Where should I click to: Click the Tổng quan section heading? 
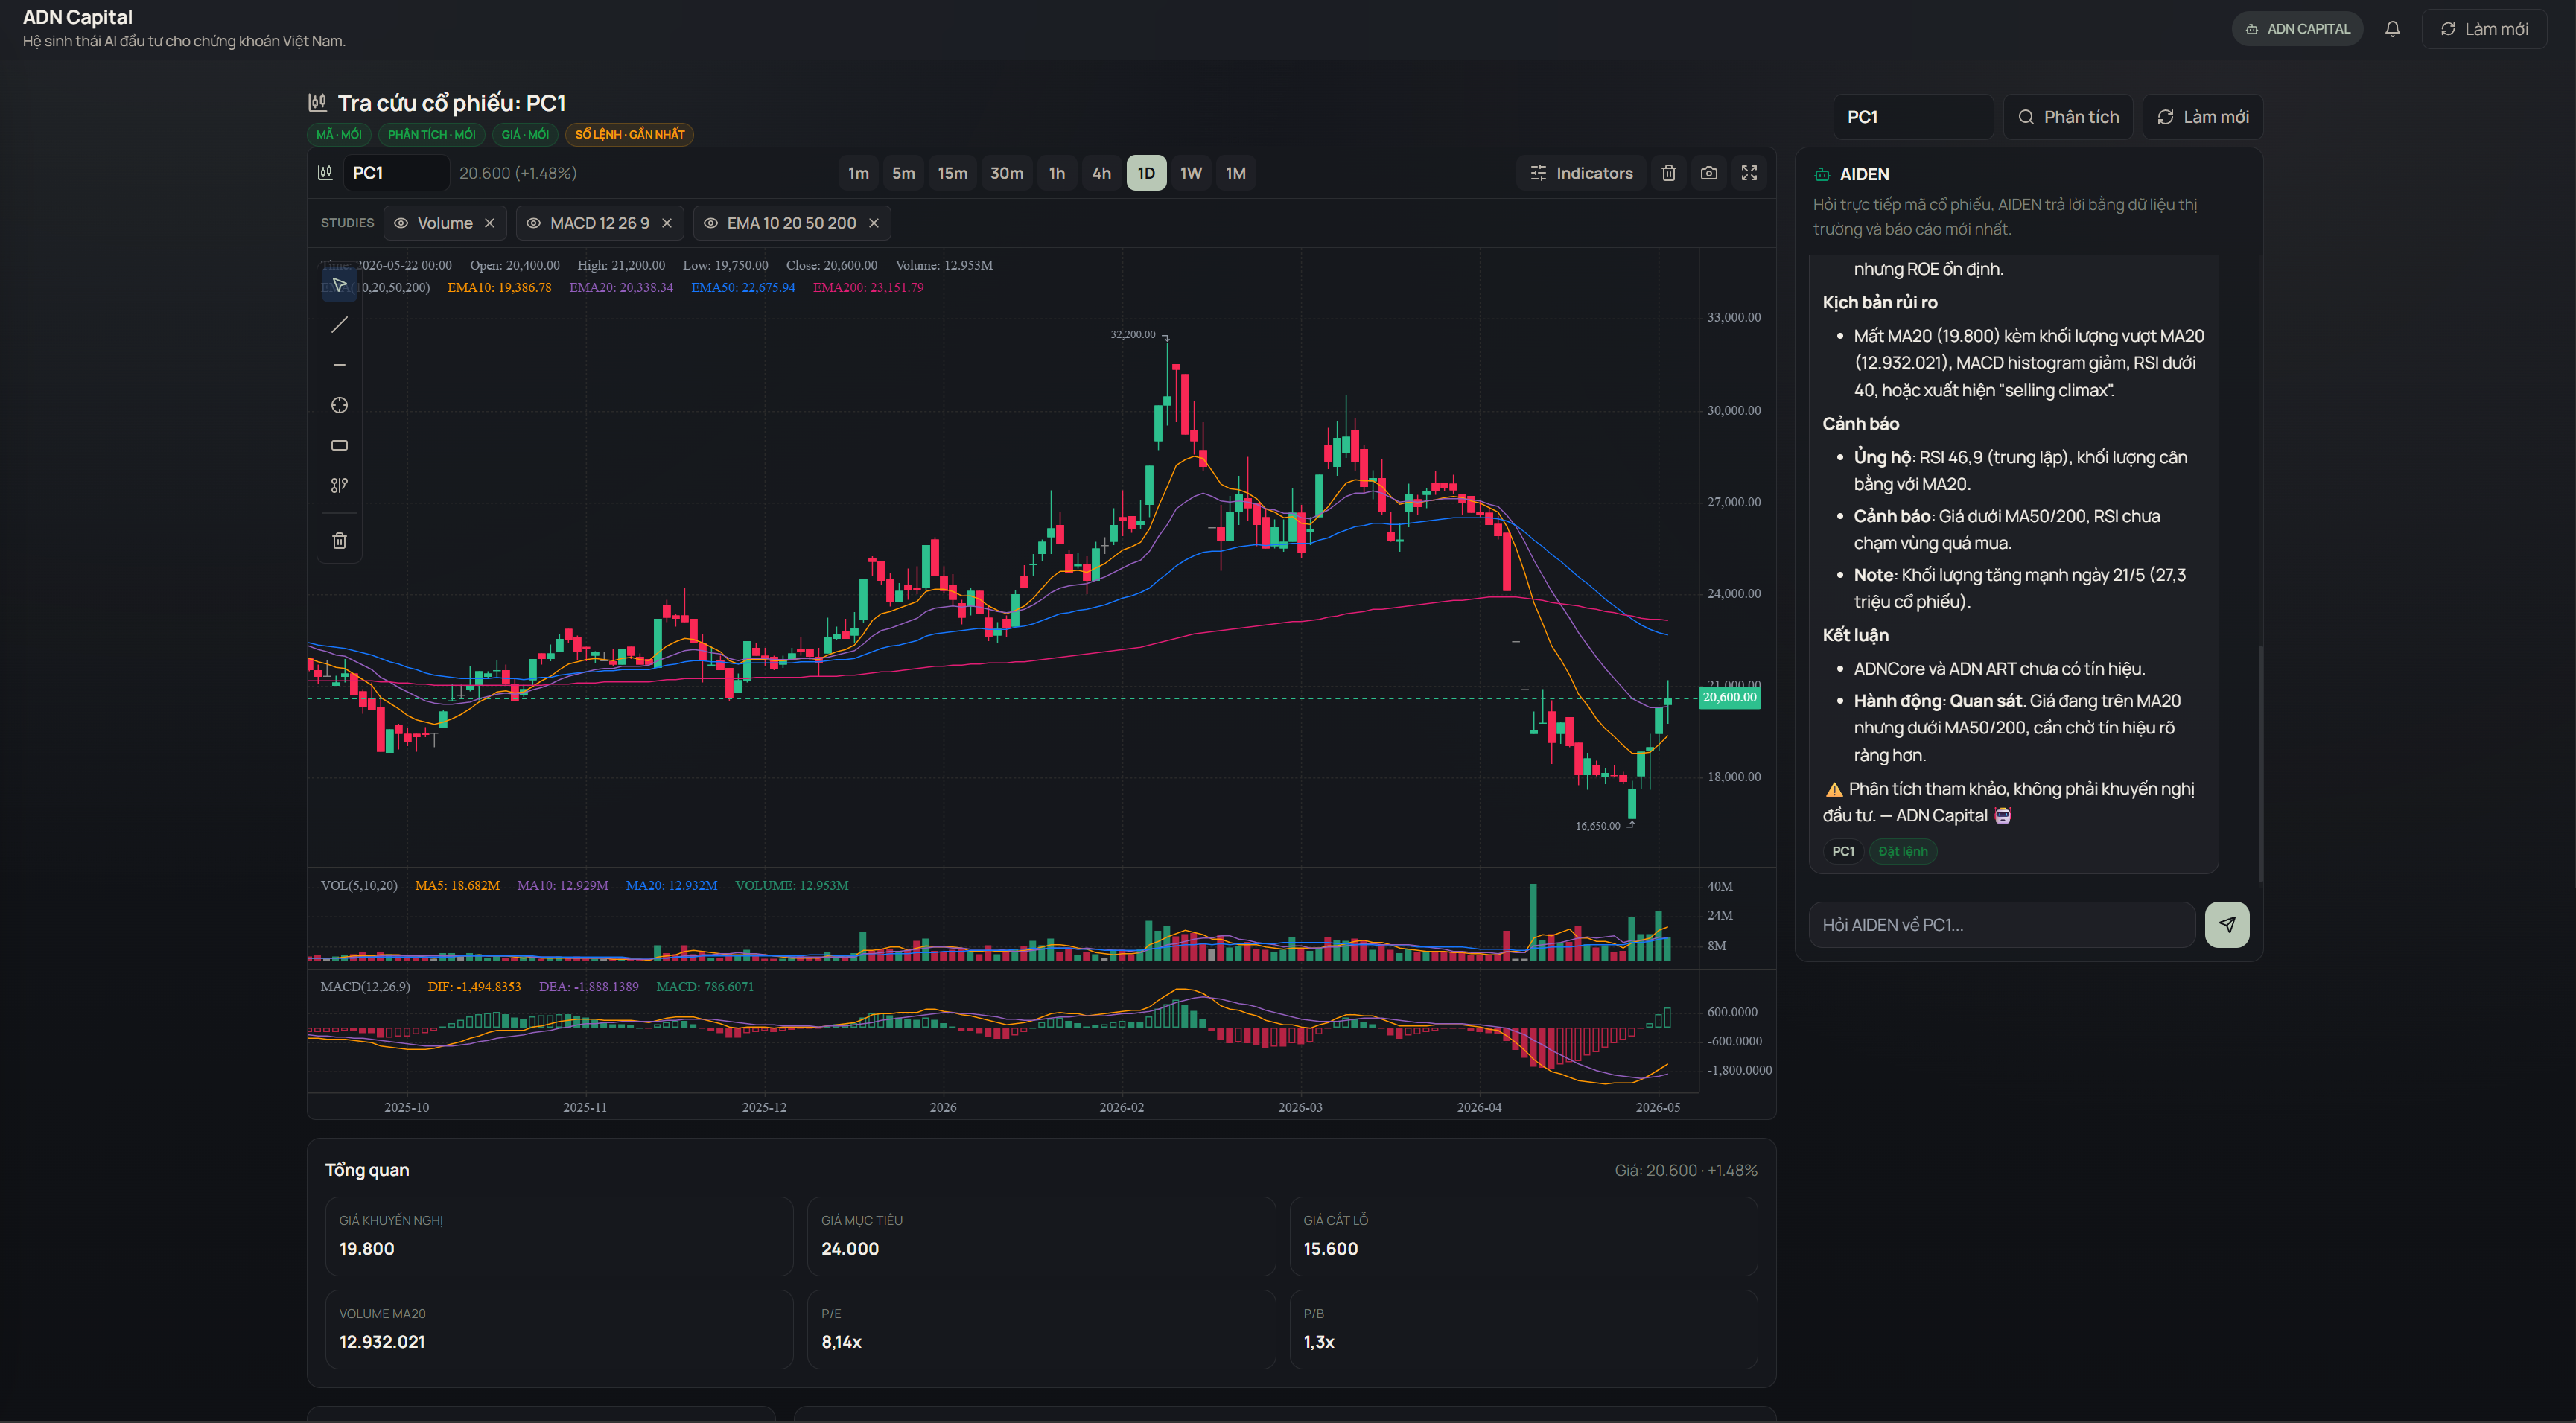pos(367,1170)
